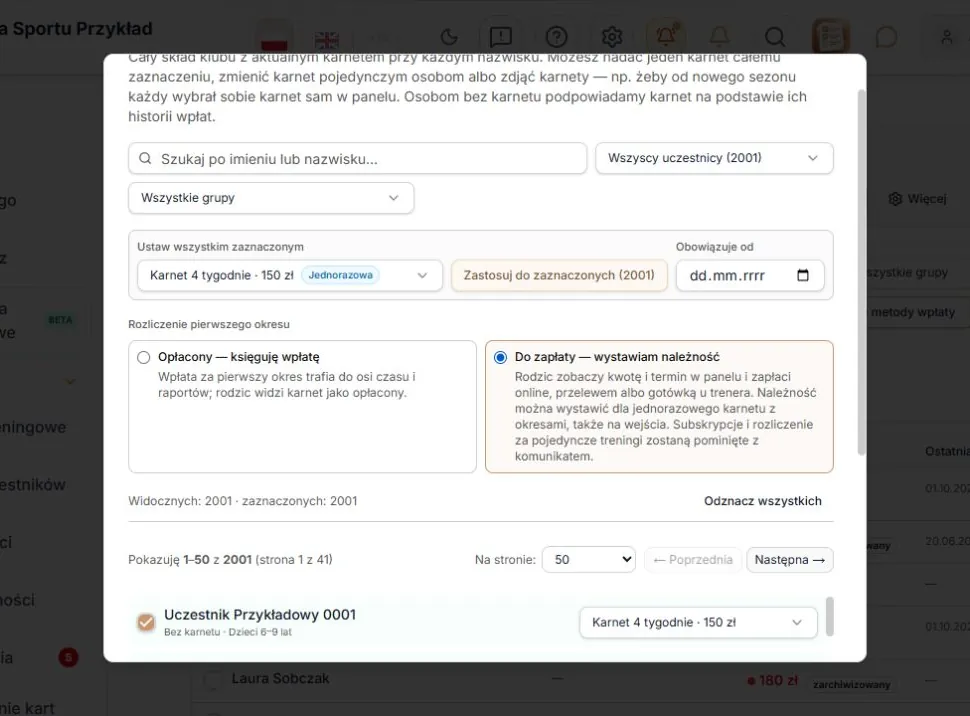Open the karnet dropdown for Uczestnik Przykładowy 0001
Screen dimensions: 970x716
click(x=698, y=623)
